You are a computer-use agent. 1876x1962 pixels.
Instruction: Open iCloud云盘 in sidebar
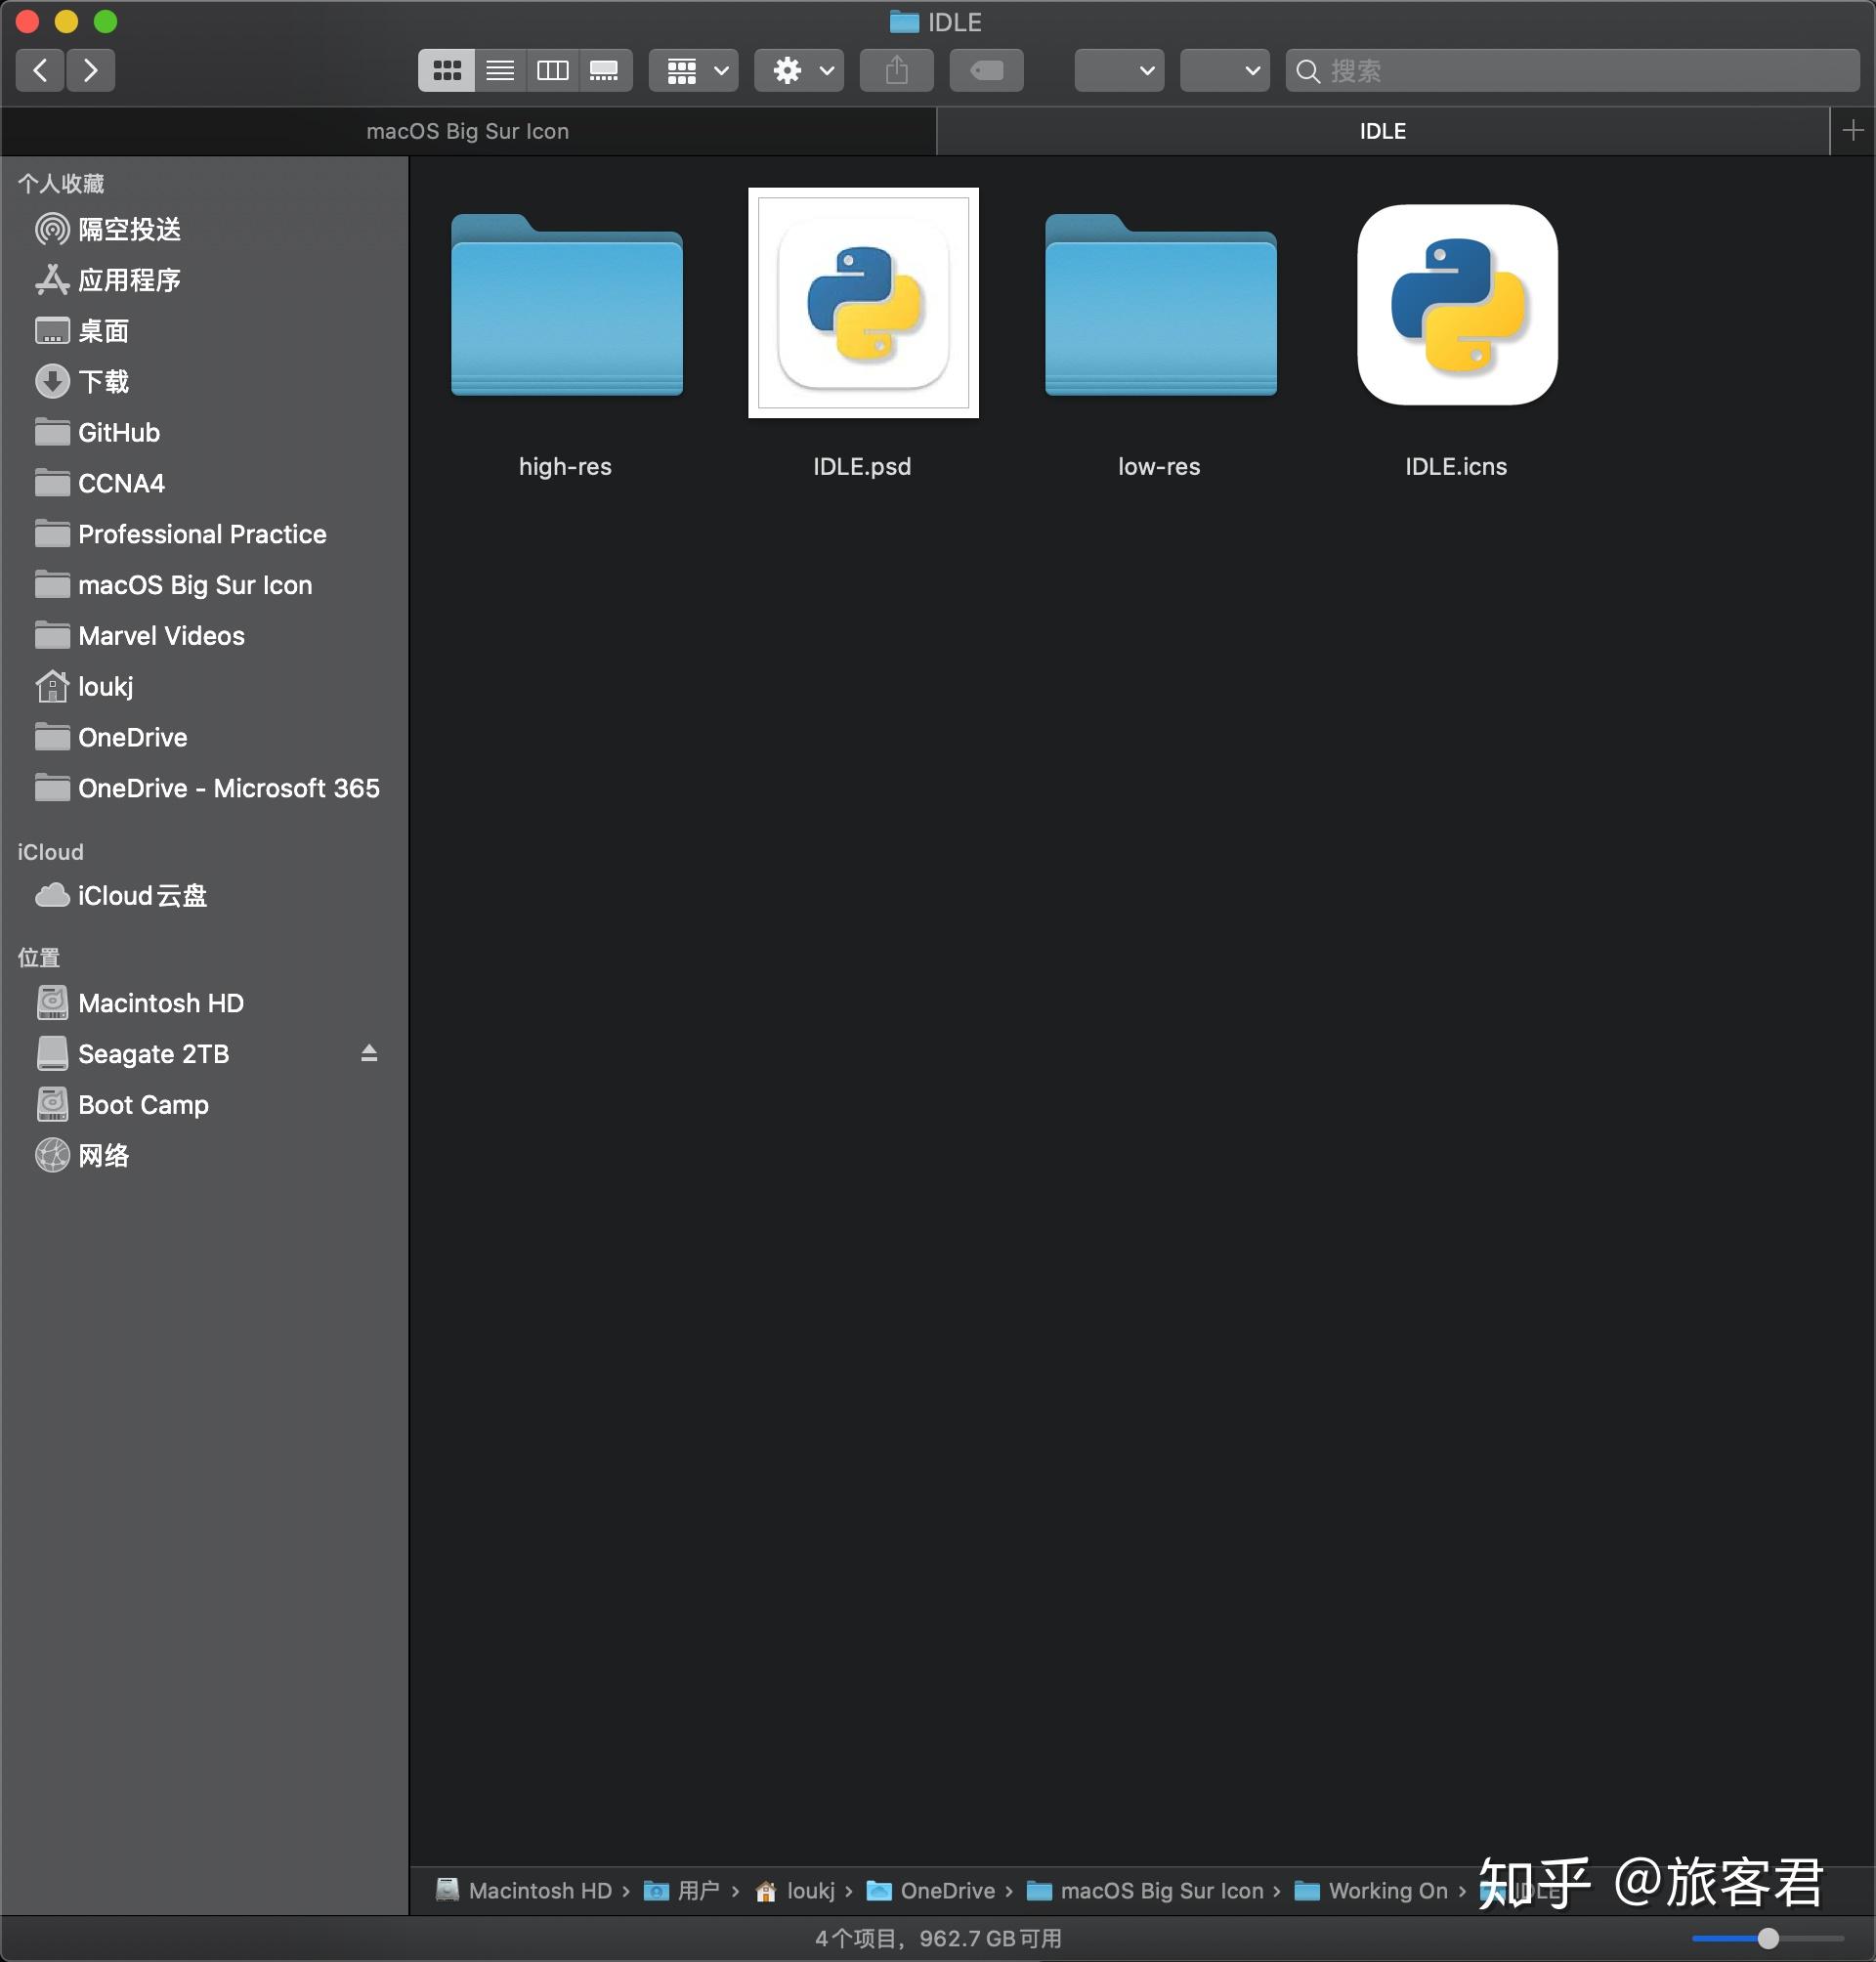204,895
